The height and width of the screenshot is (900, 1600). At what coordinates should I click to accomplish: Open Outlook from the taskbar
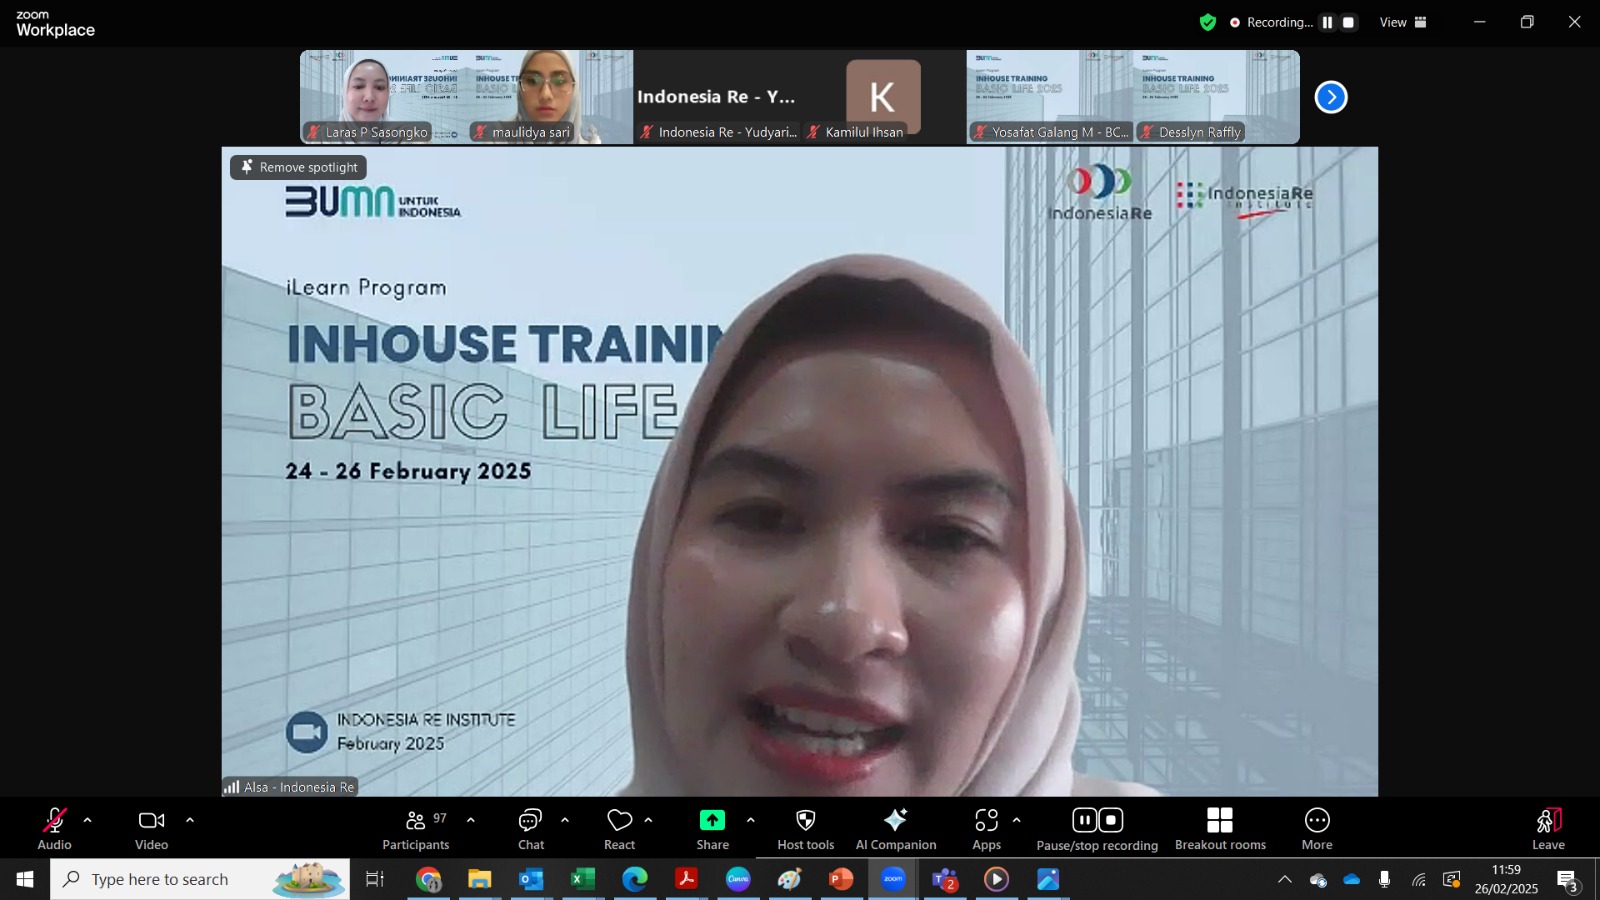(x=531, y=879)
